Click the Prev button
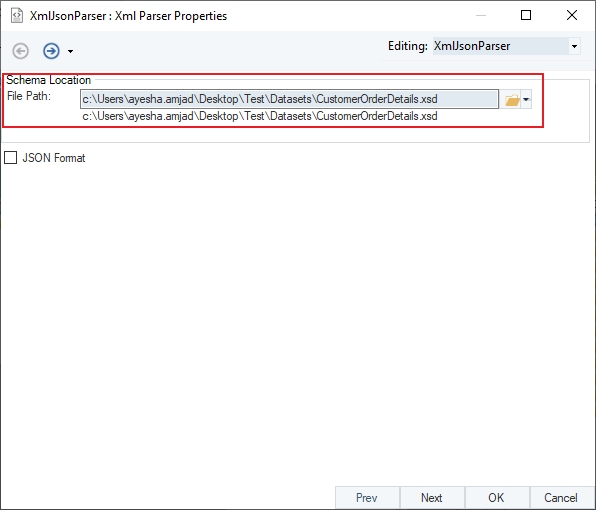The height and width of the screenshot is (510, 596). click(367, 497)
